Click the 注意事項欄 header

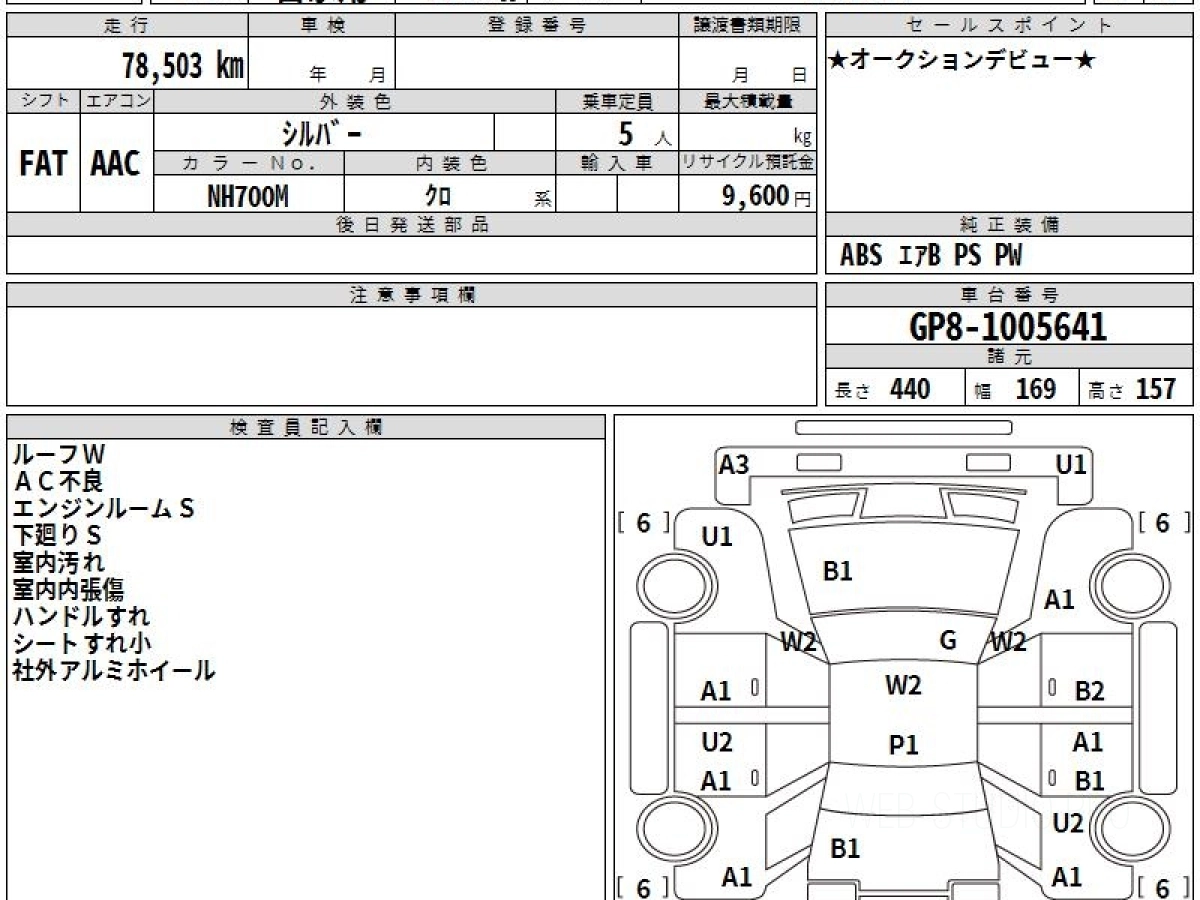tap(412, 294)
